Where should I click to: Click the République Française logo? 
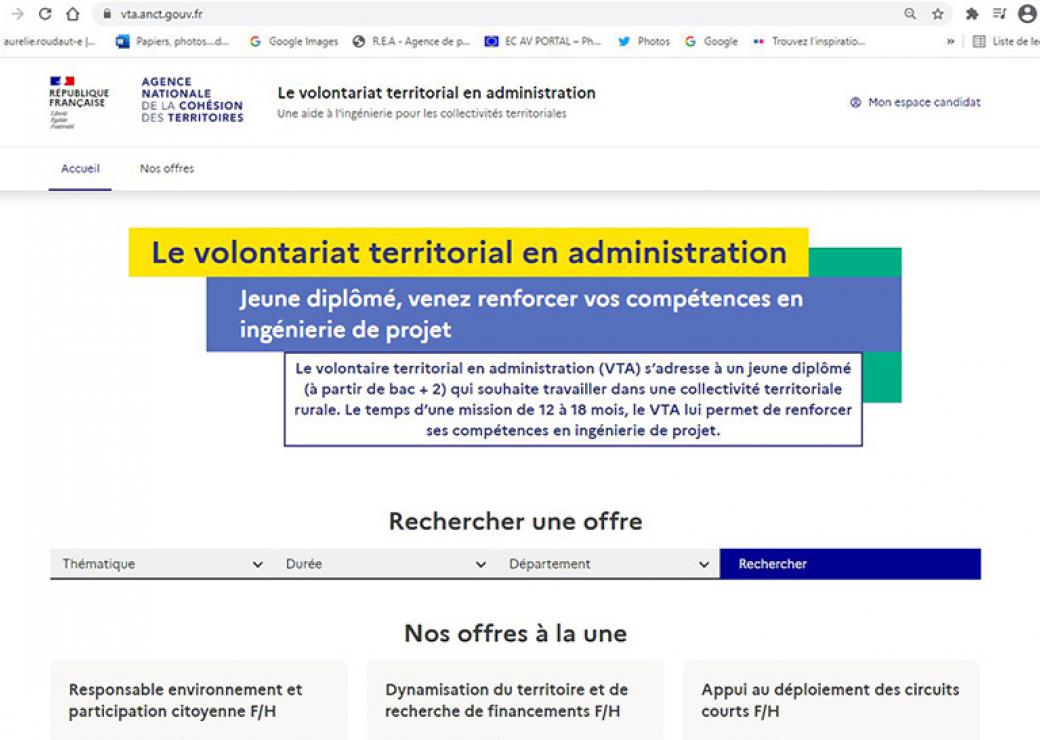point(78,102)
